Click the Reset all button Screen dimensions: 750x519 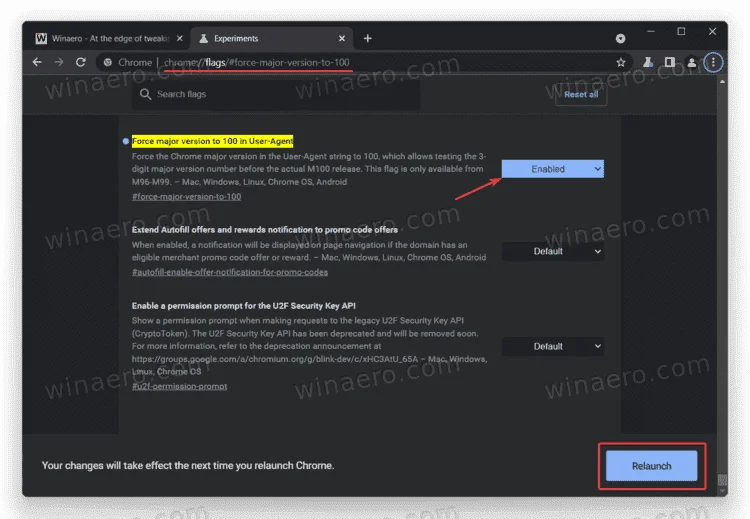(x=581, y=94)
